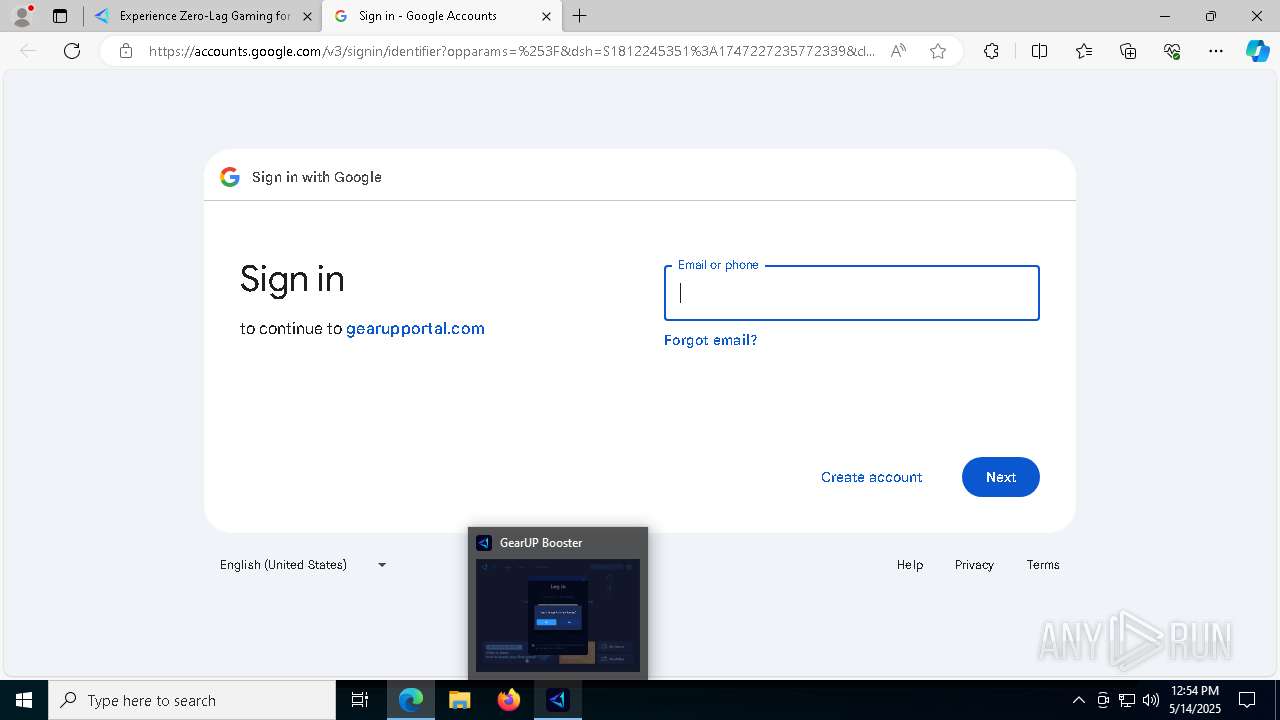Open gearupportal.com link
1280x720 pixels.
pyautogui.click(x=415, y=328)
